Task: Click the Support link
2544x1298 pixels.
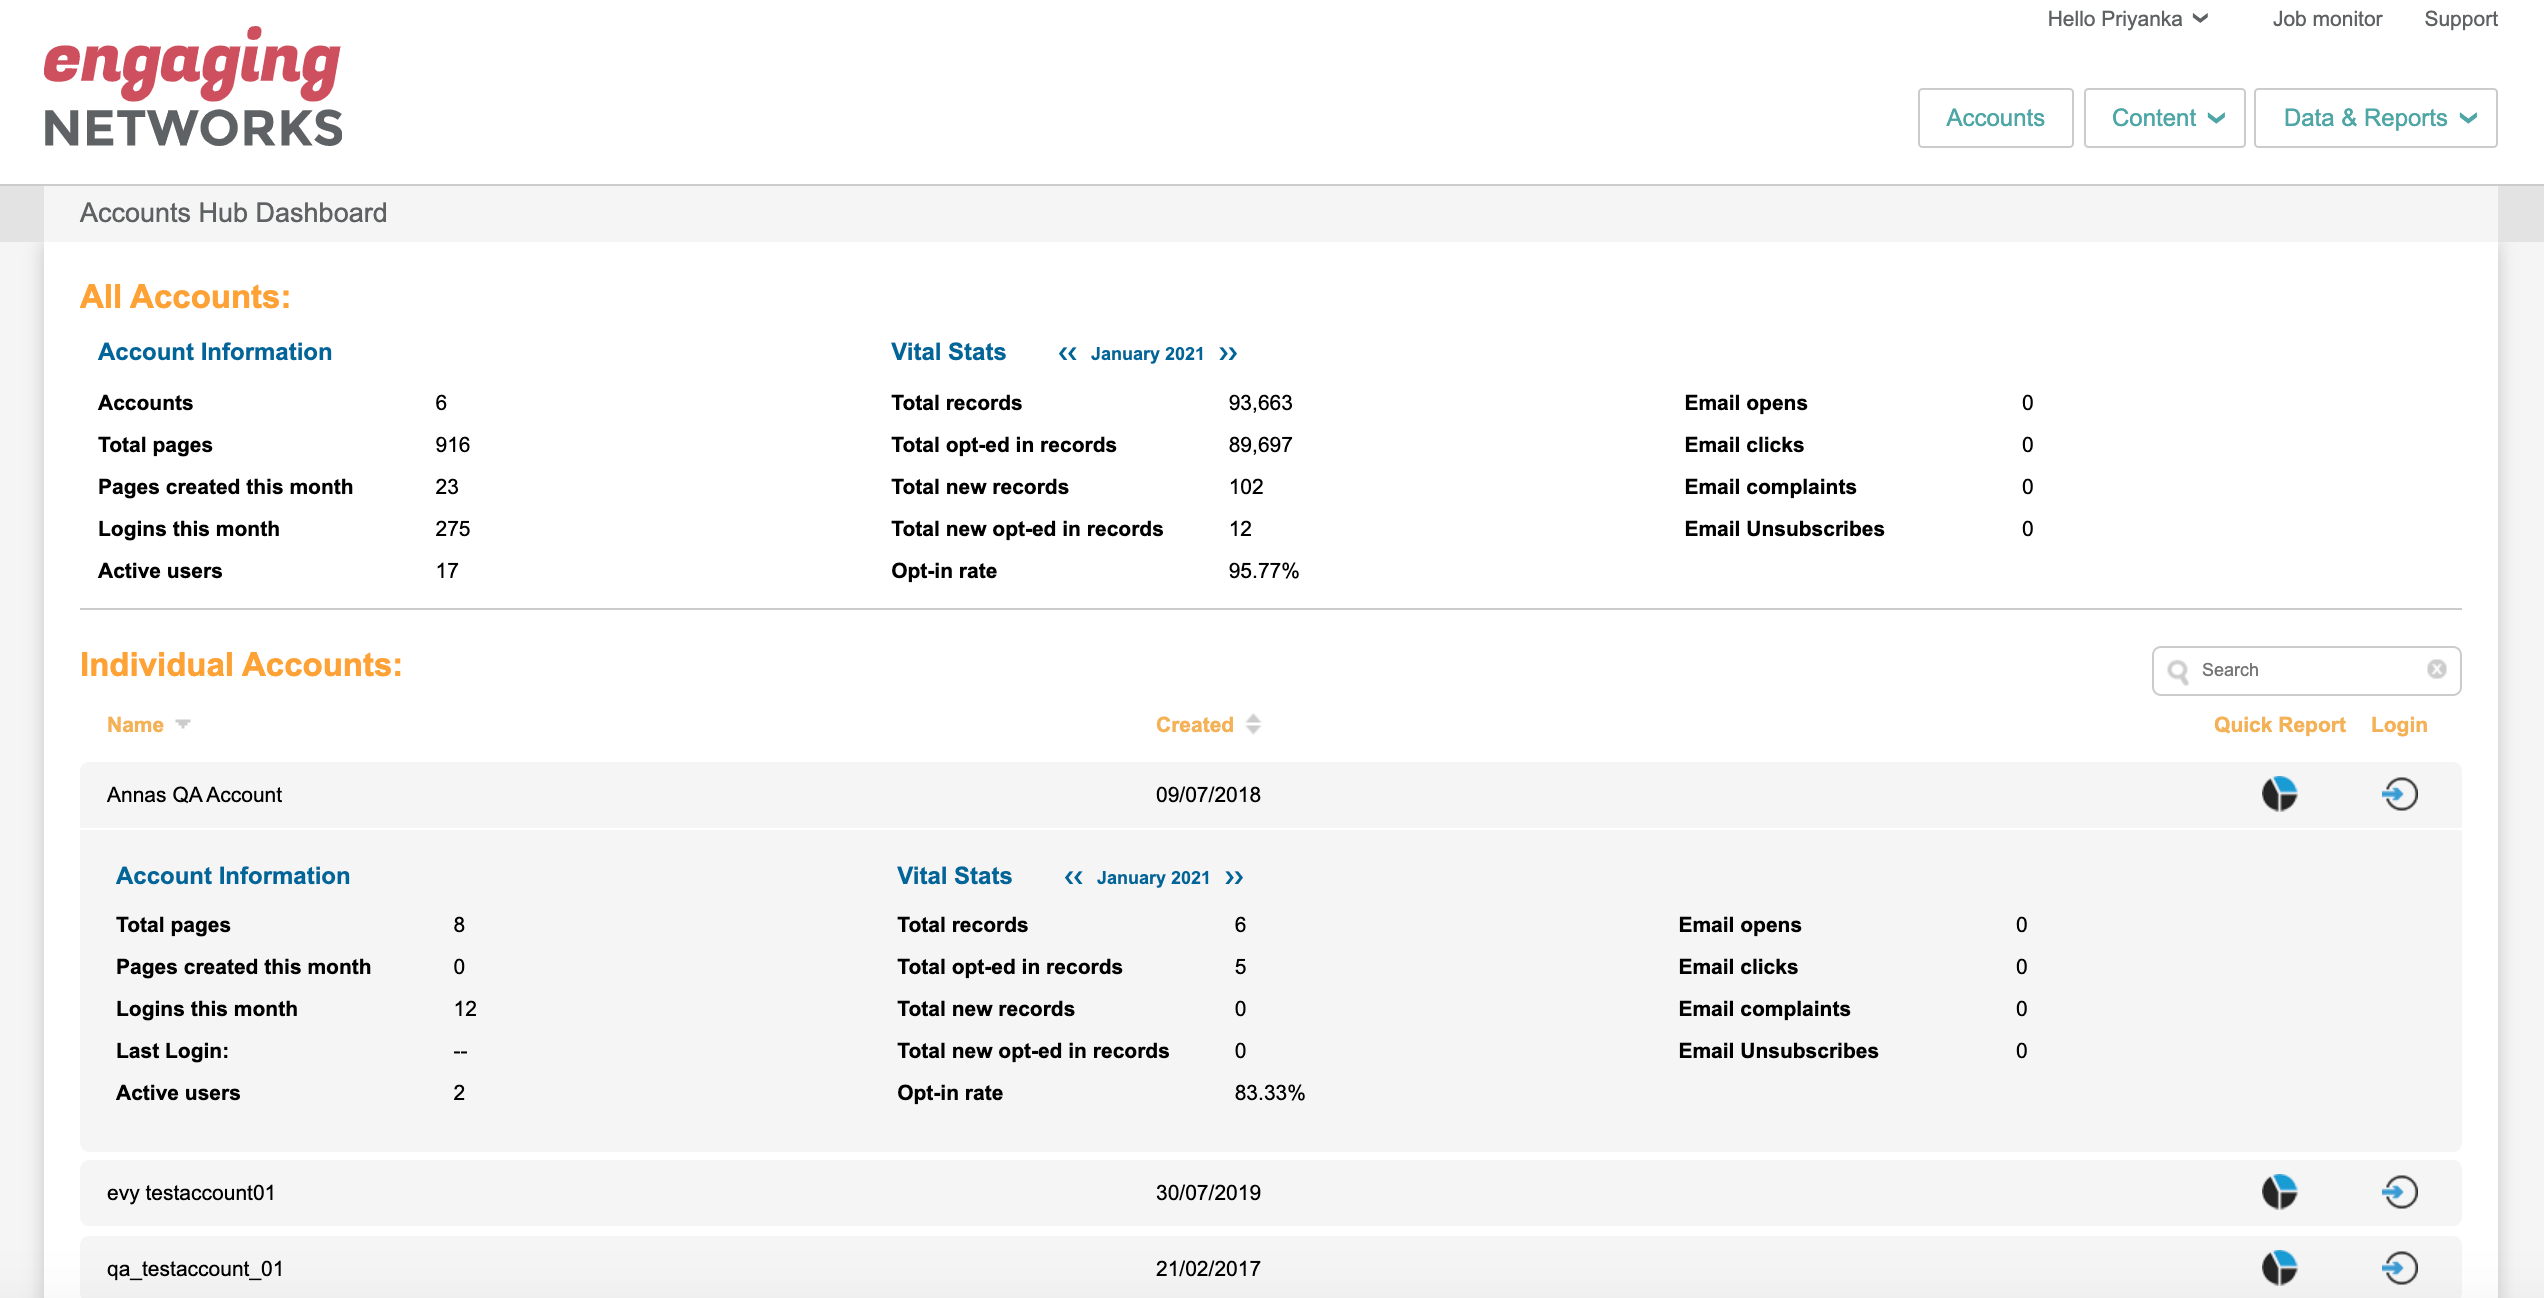Action: 2460,19
